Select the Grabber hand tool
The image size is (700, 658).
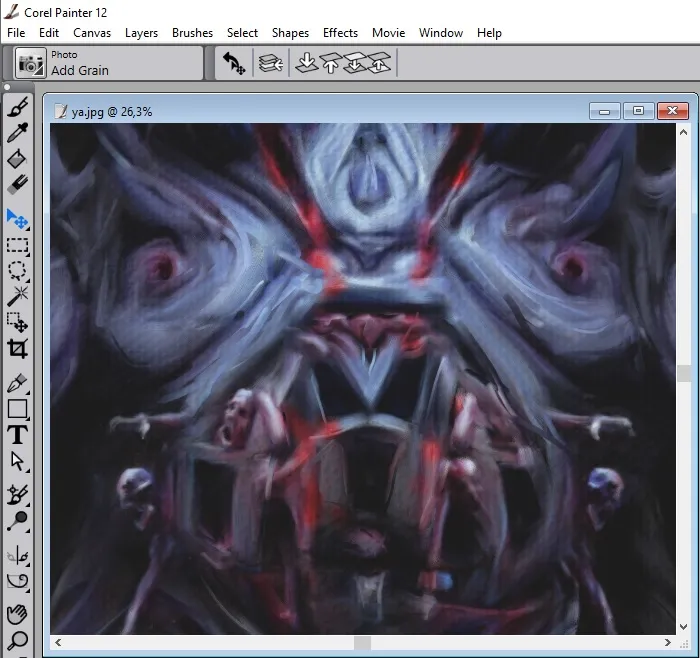[17, 615]
